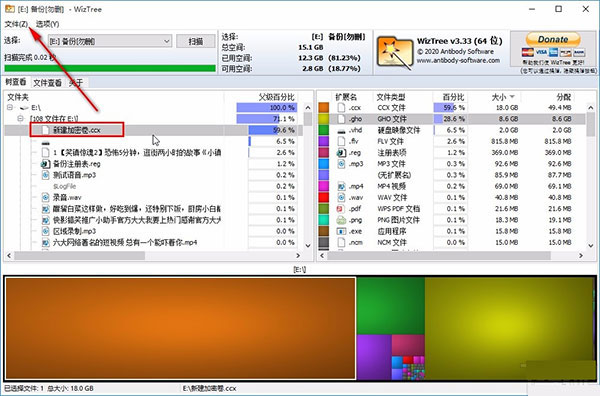Switch to the 文件查看 tab
The image size is (600, 396).
(x=47, y=83)
